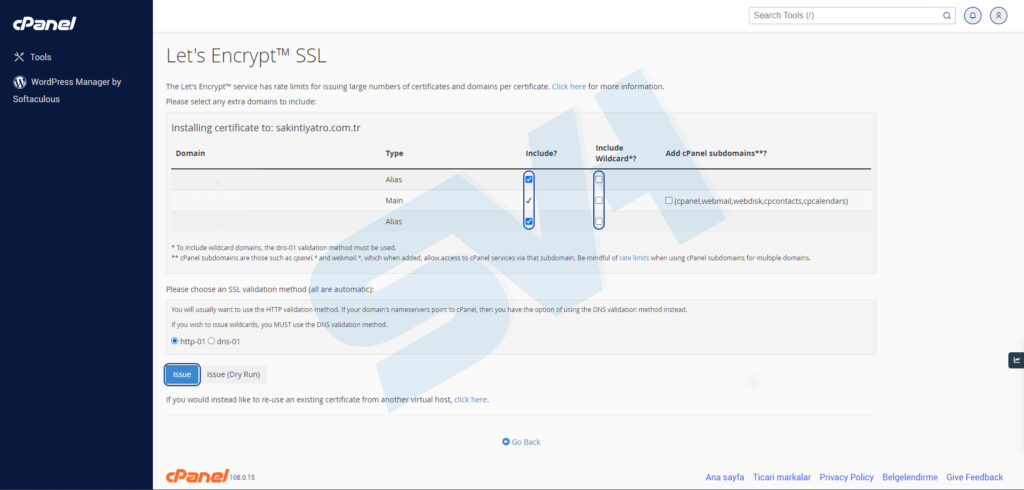Open the Give Feedback footer link

(x=974, y=477)
